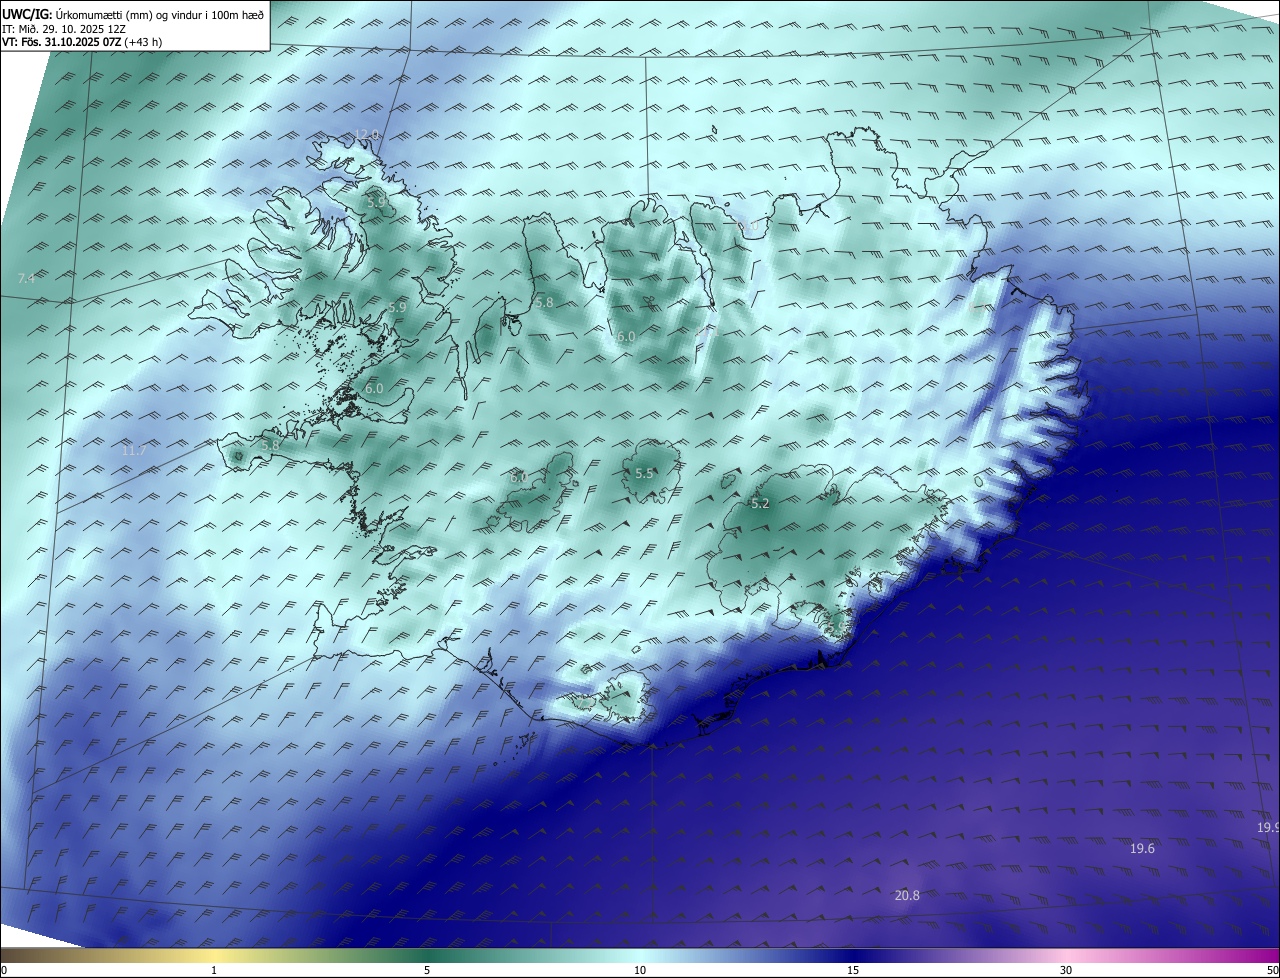
Task: Click the colorbar tick label '5'
Action: (x=427, y=970)
